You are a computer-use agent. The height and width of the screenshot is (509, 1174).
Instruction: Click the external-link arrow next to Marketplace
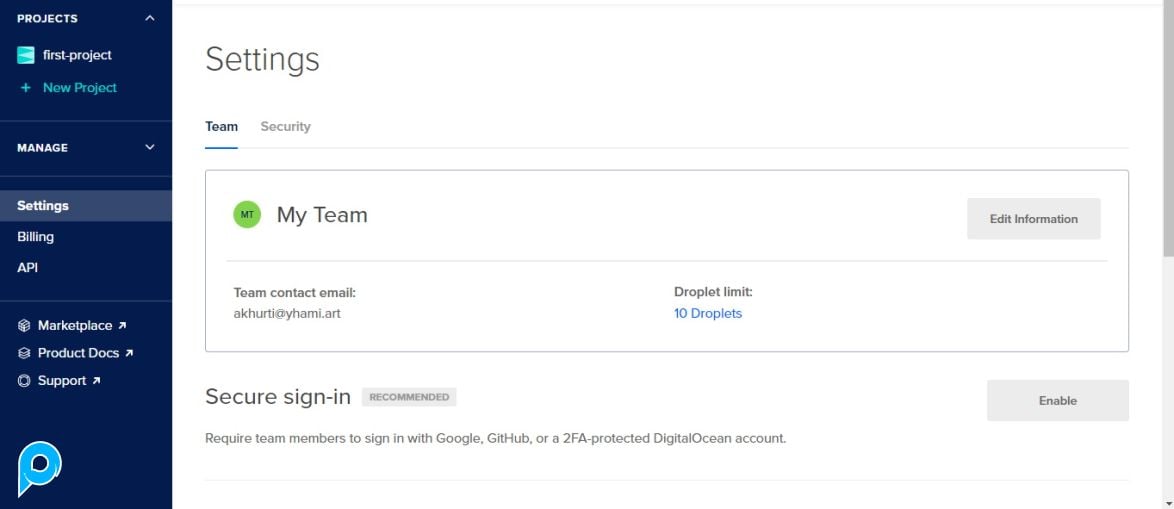point(122,326)
